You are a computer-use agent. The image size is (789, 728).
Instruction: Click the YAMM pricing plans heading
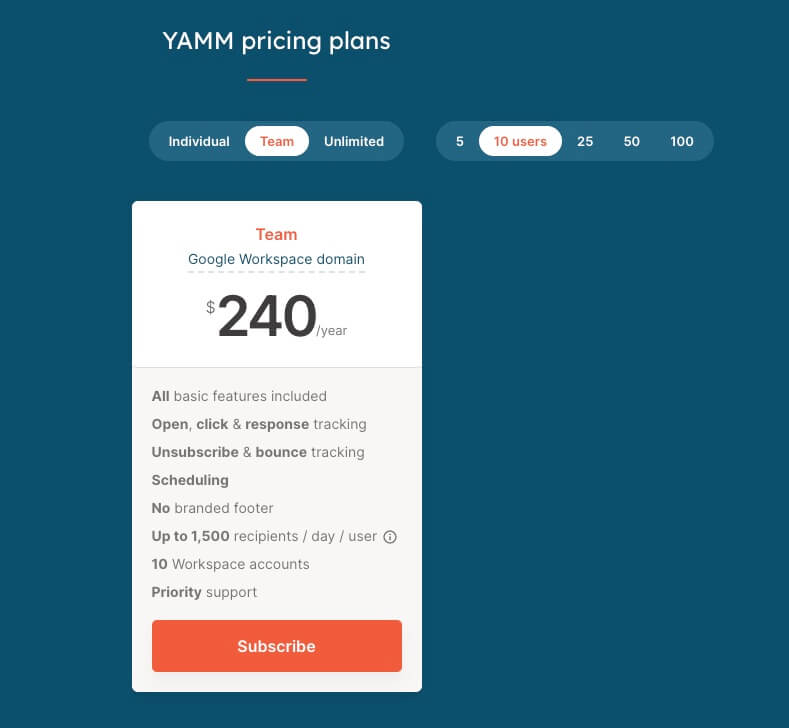(x=276, y=41)
